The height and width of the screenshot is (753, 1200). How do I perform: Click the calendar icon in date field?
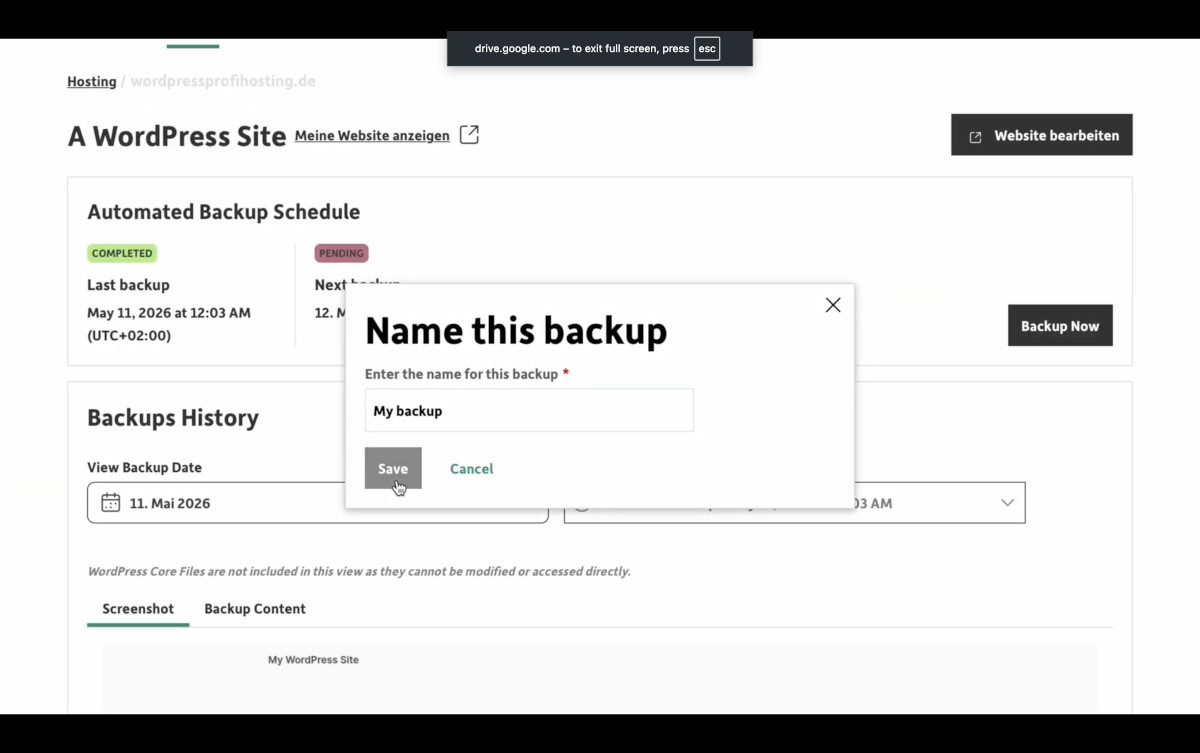[x=111, y=502]
